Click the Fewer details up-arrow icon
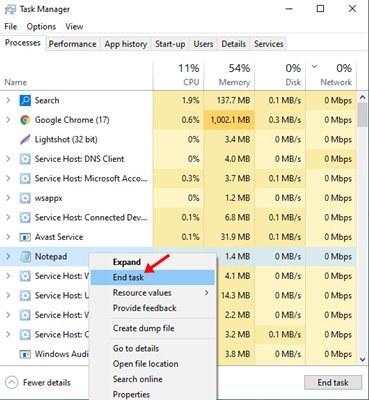The width and height of the screenshot is (369, 400). (12, 382)
